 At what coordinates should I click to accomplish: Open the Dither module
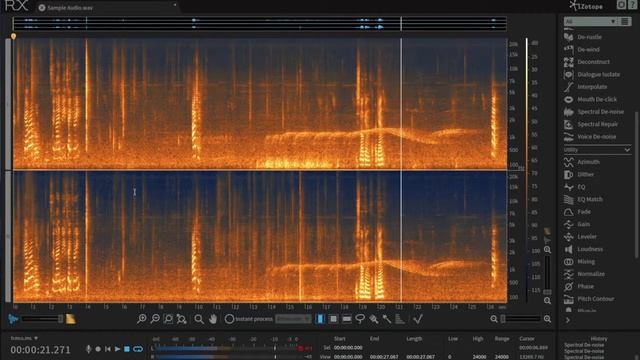point(580,175)
